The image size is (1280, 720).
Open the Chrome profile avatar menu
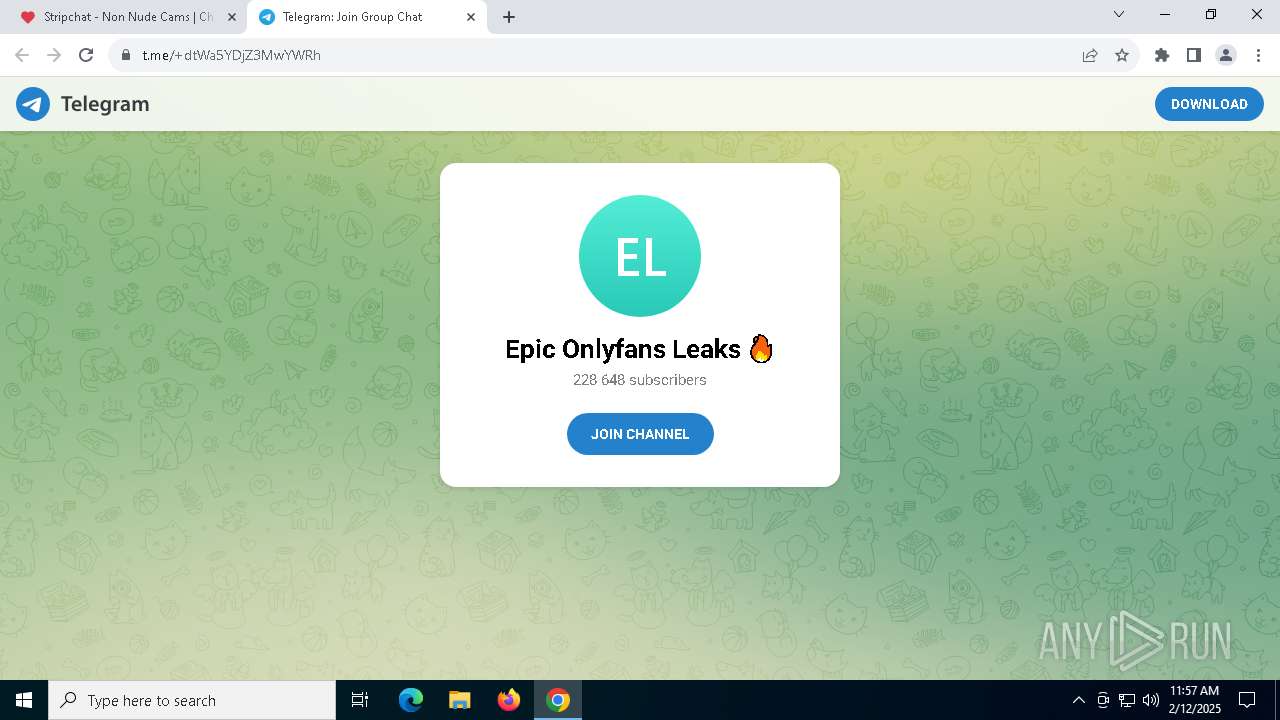coord(1226,55)
